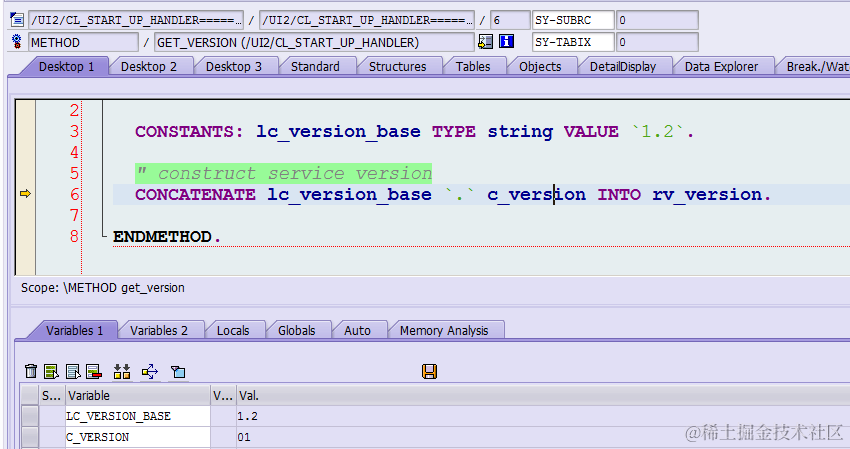The width and height of the screenshot is (850, 449).
Task: Click the METHOD event type icon
Action: pyautogui.click(x=17, y=41)
